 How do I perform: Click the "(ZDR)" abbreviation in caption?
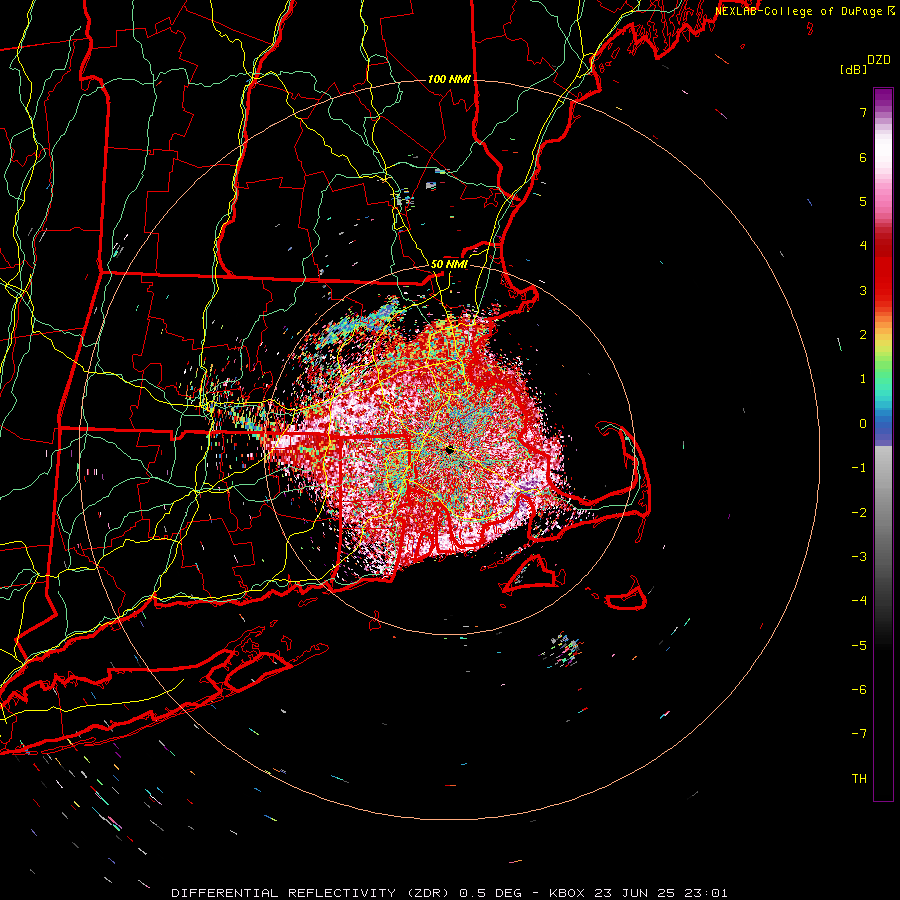tap(427, 893)
